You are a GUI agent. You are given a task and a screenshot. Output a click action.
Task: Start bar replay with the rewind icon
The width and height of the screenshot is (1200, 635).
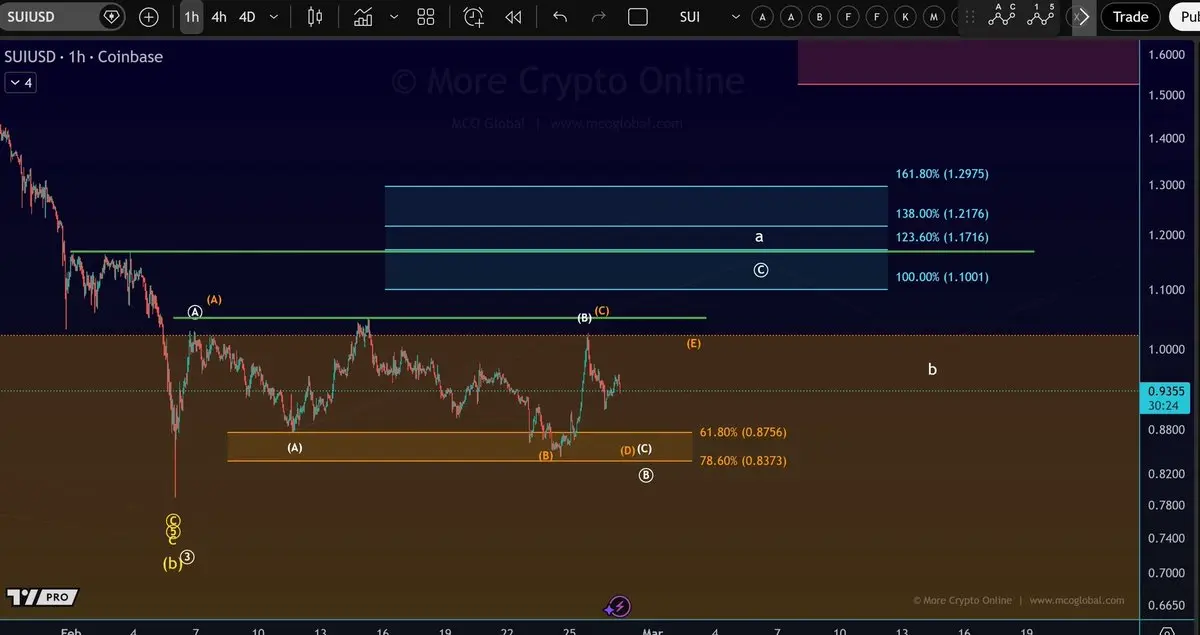[513, 17]
